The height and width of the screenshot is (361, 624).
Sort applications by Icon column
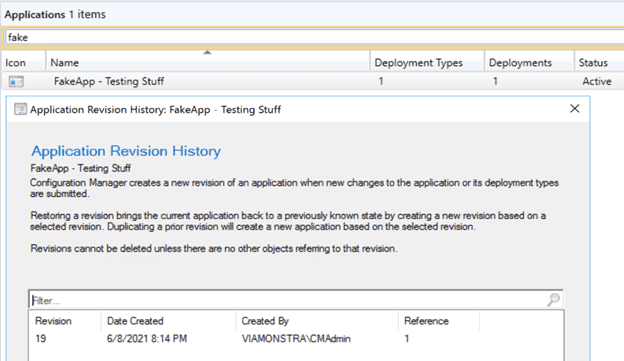click(x=23, y=62)
